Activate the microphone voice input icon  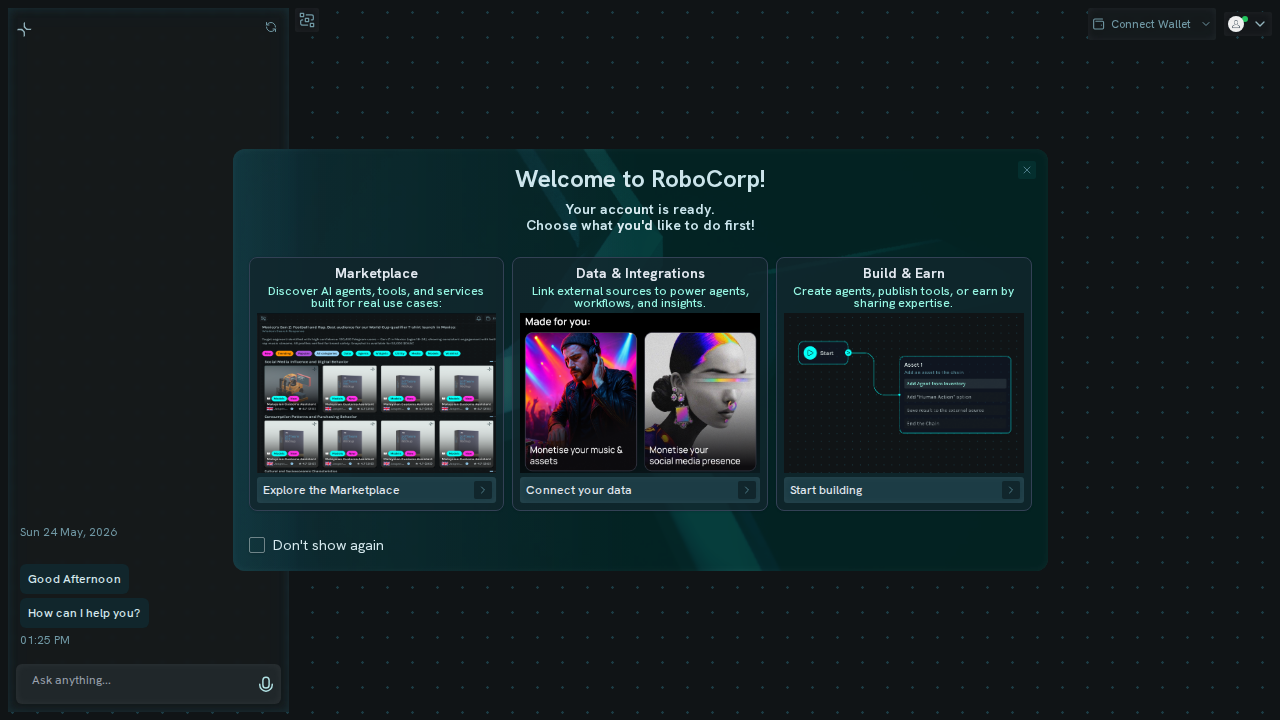(266, 684)
